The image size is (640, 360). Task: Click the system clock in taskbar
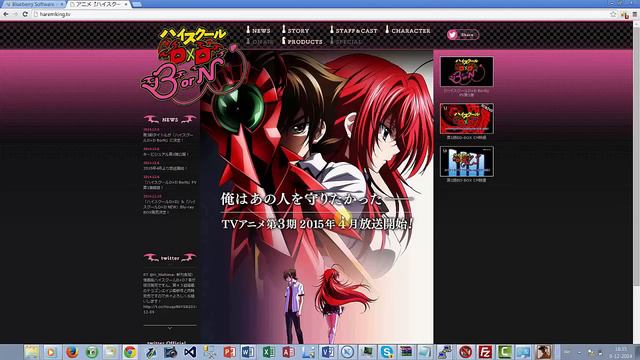pyautogui.click(x=620, y=352)
